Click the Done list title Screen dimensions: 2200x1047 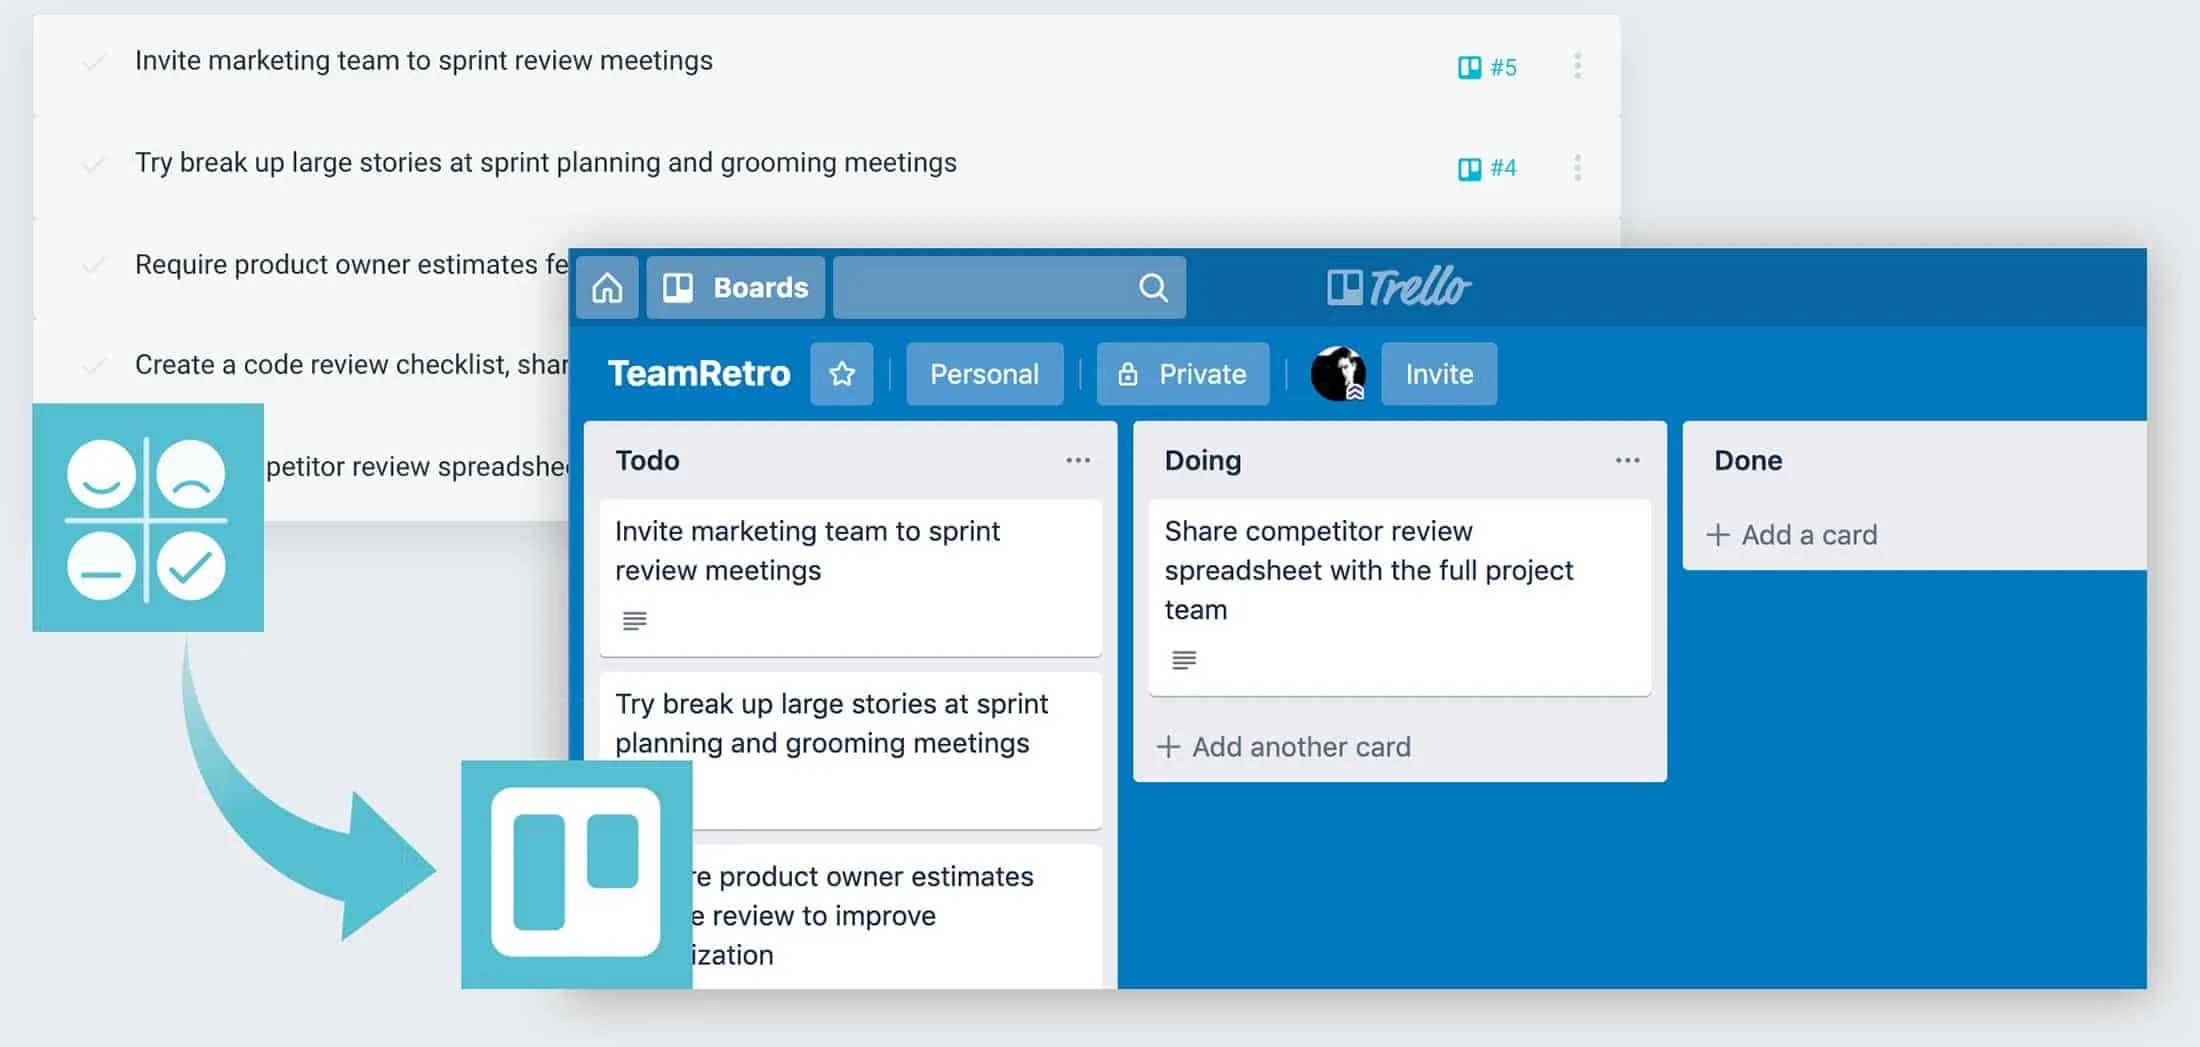[1748, 460]
